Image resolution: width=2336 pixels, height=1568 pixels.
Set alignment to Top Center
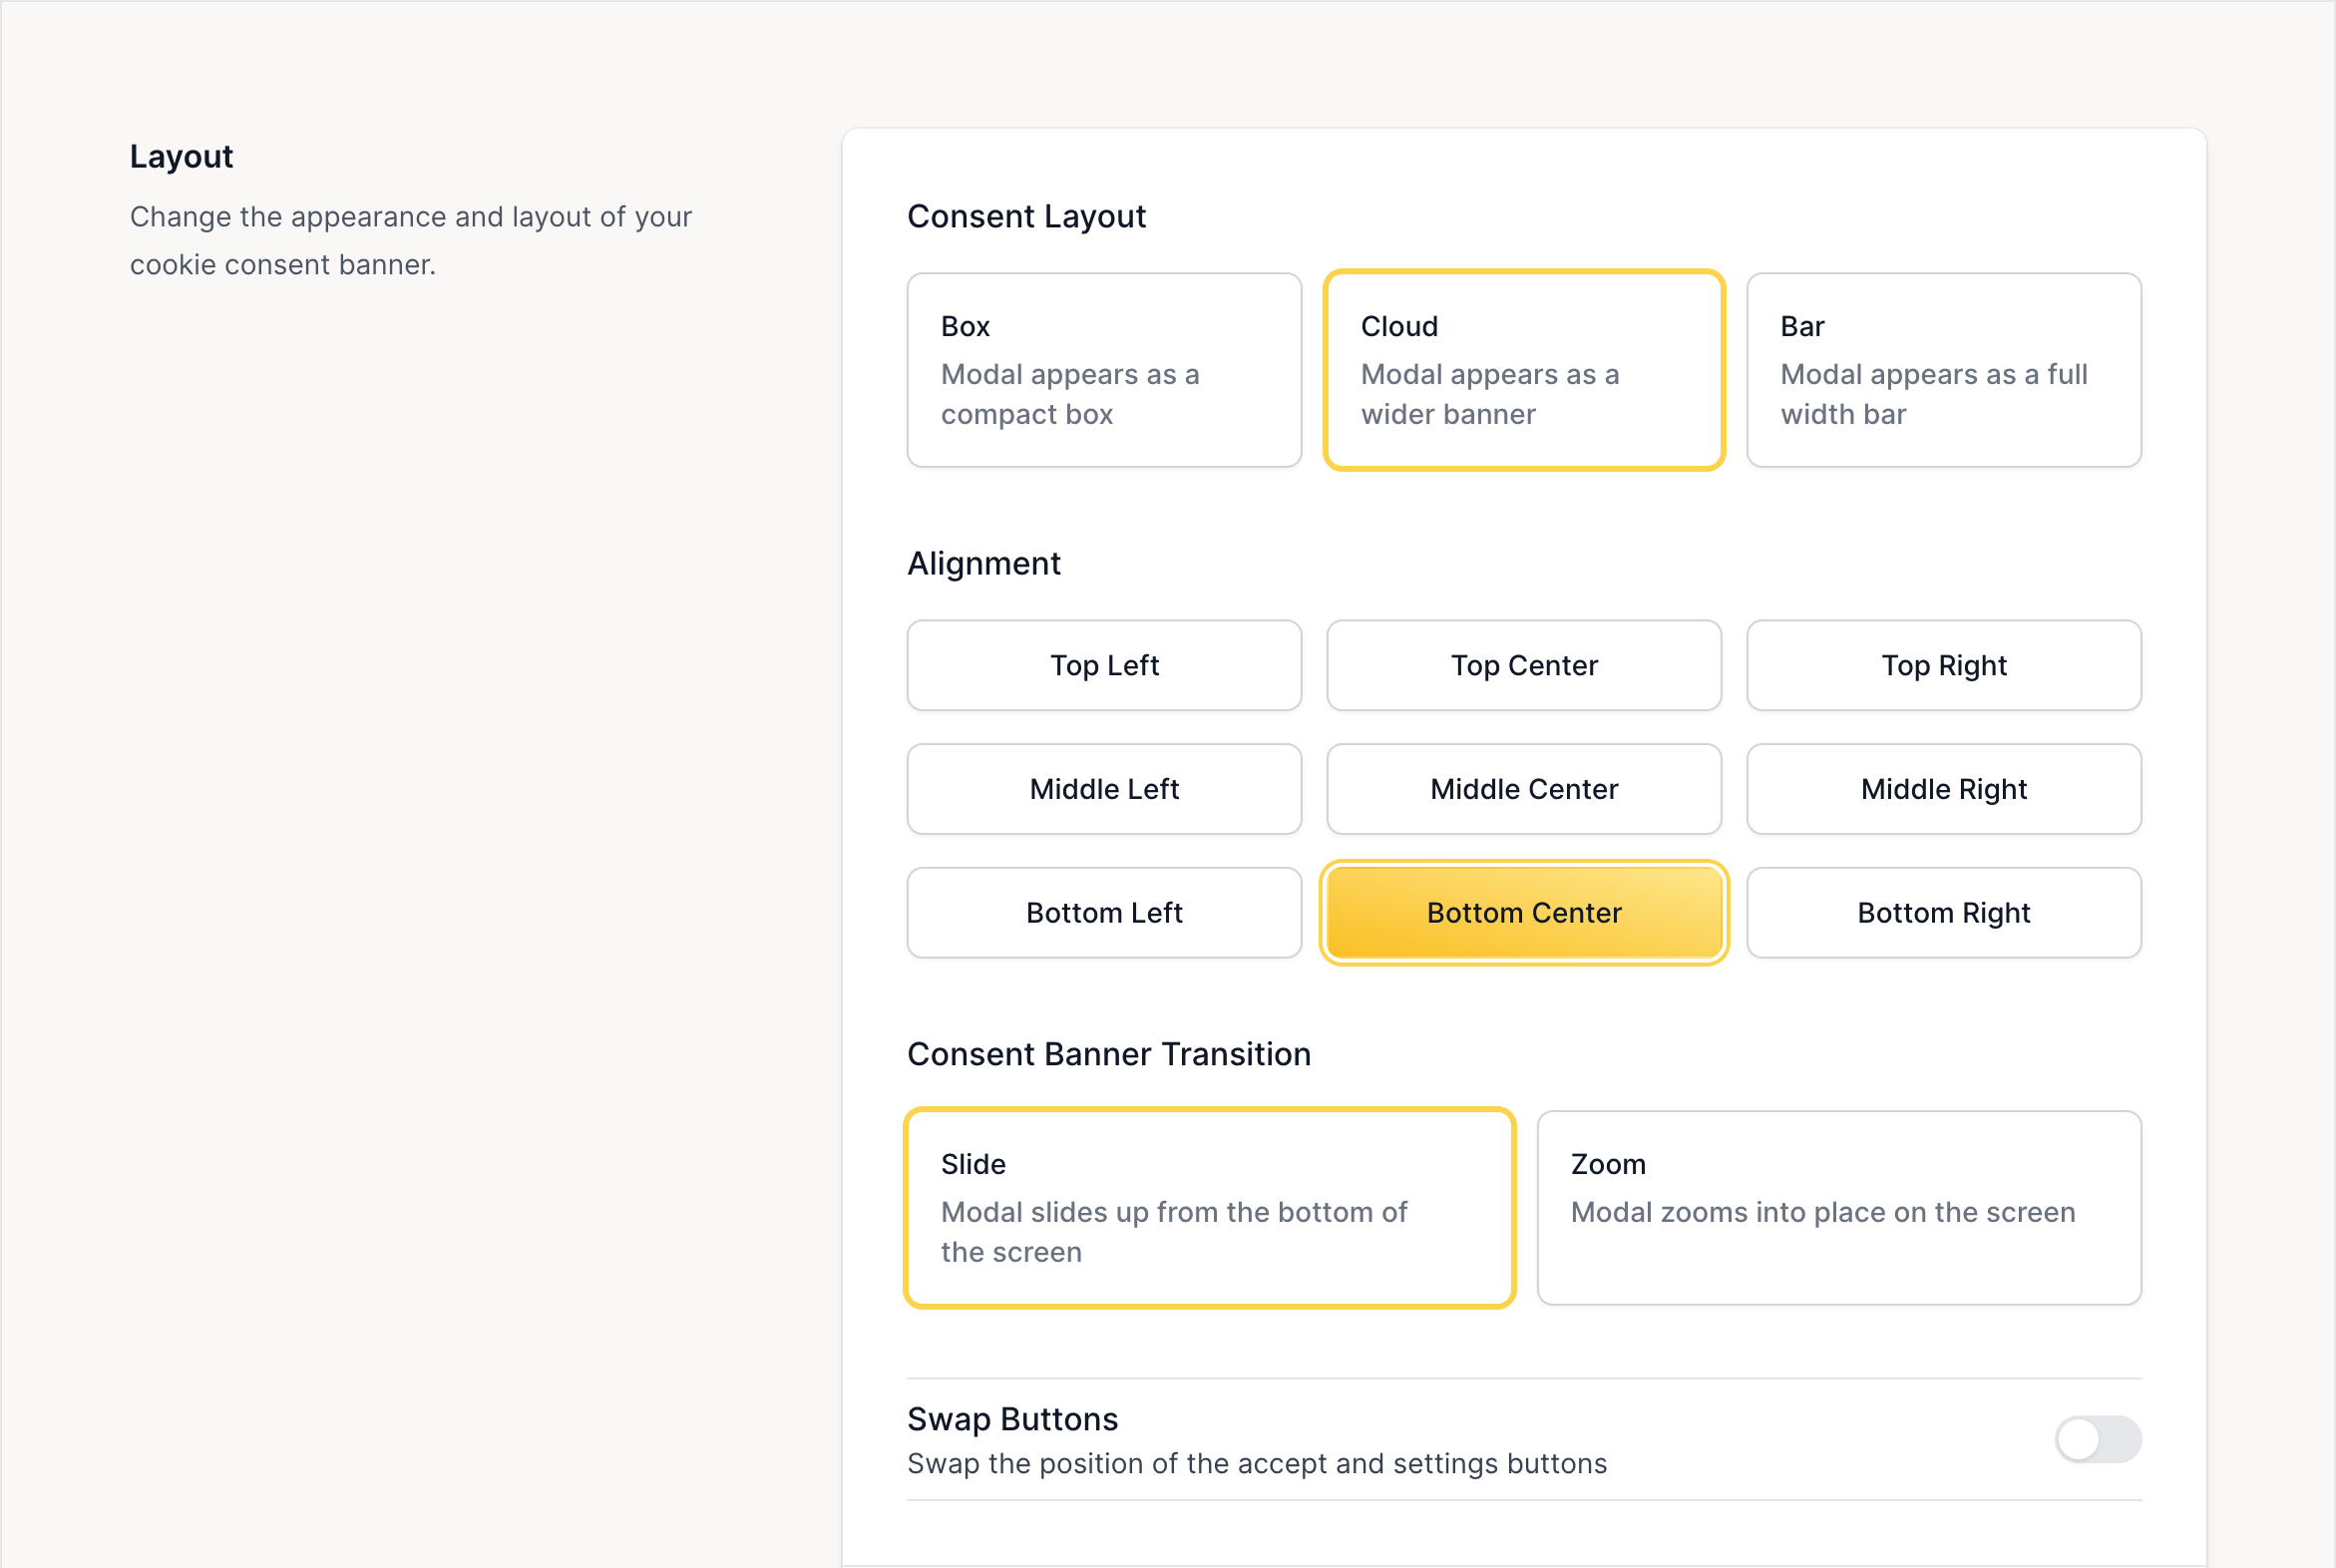click(1524, 665)
